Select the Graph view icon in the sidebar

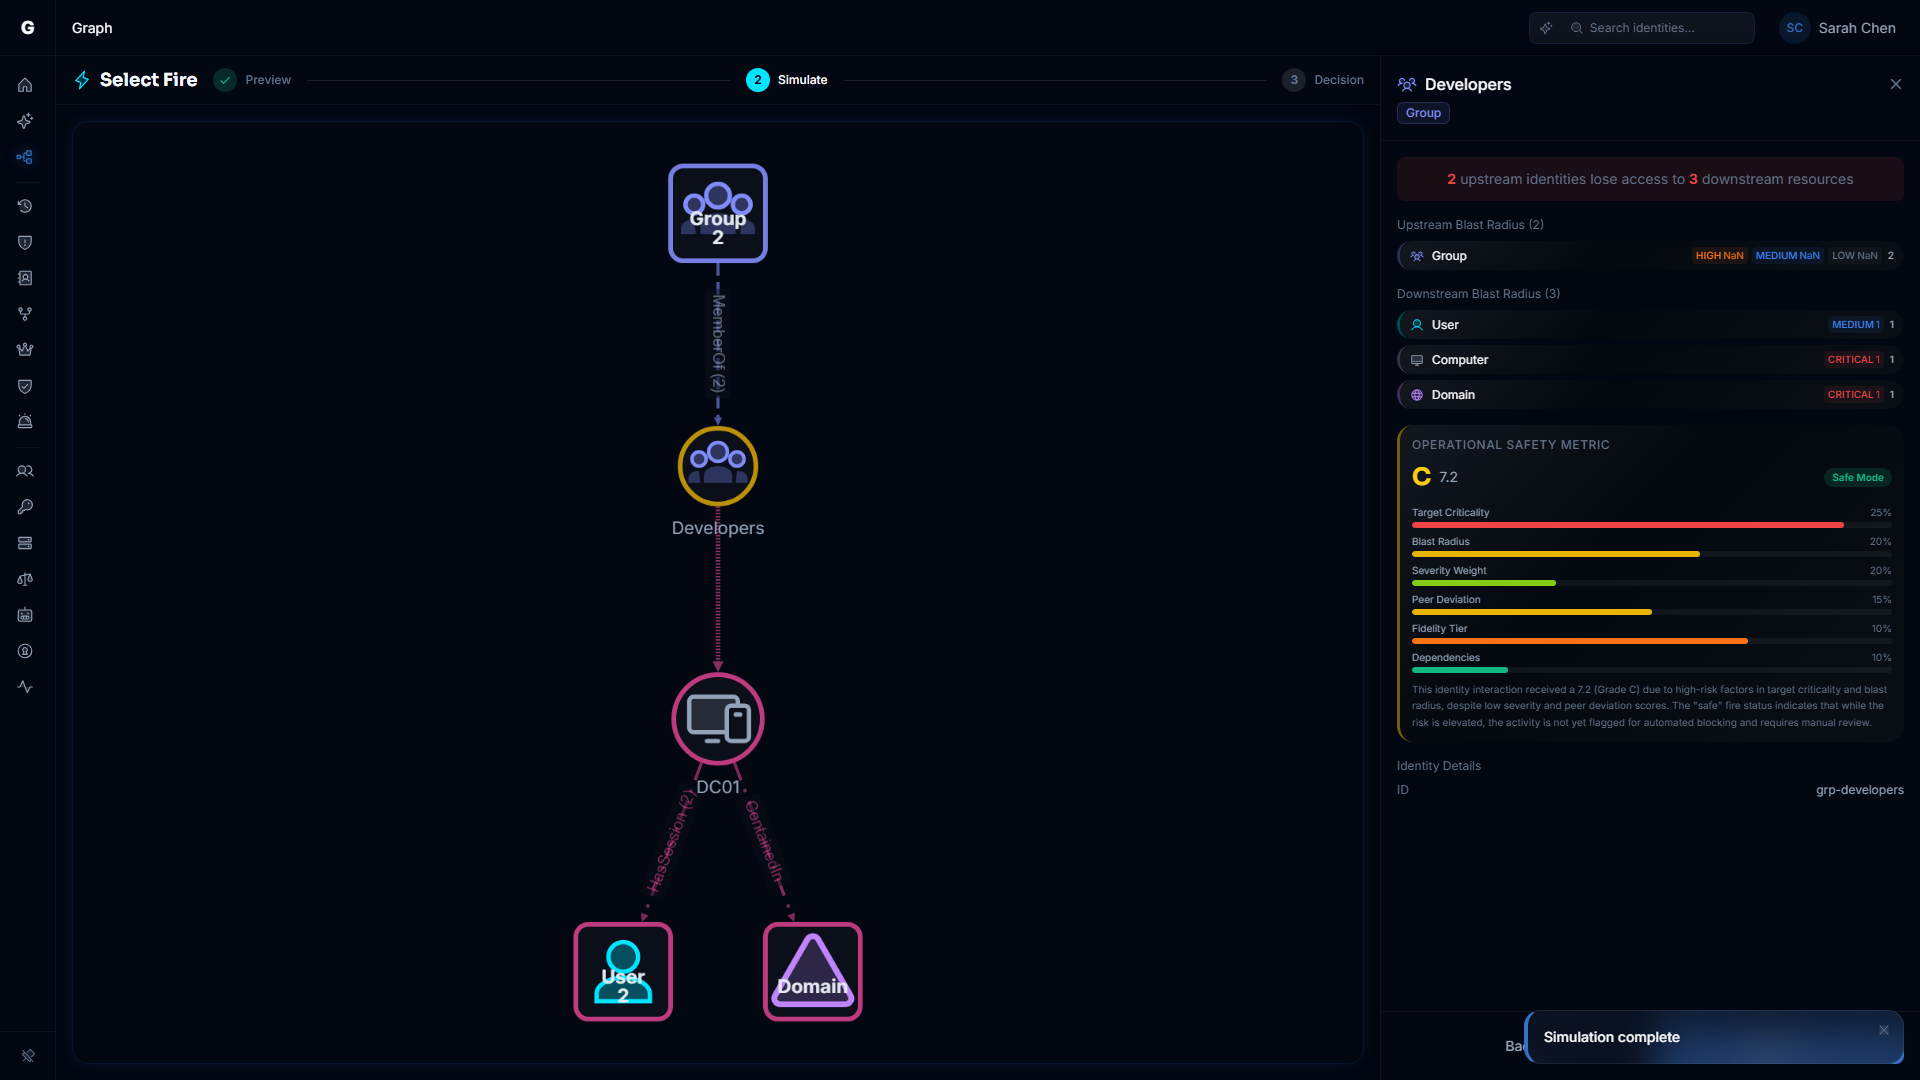(x=25, y=157)
